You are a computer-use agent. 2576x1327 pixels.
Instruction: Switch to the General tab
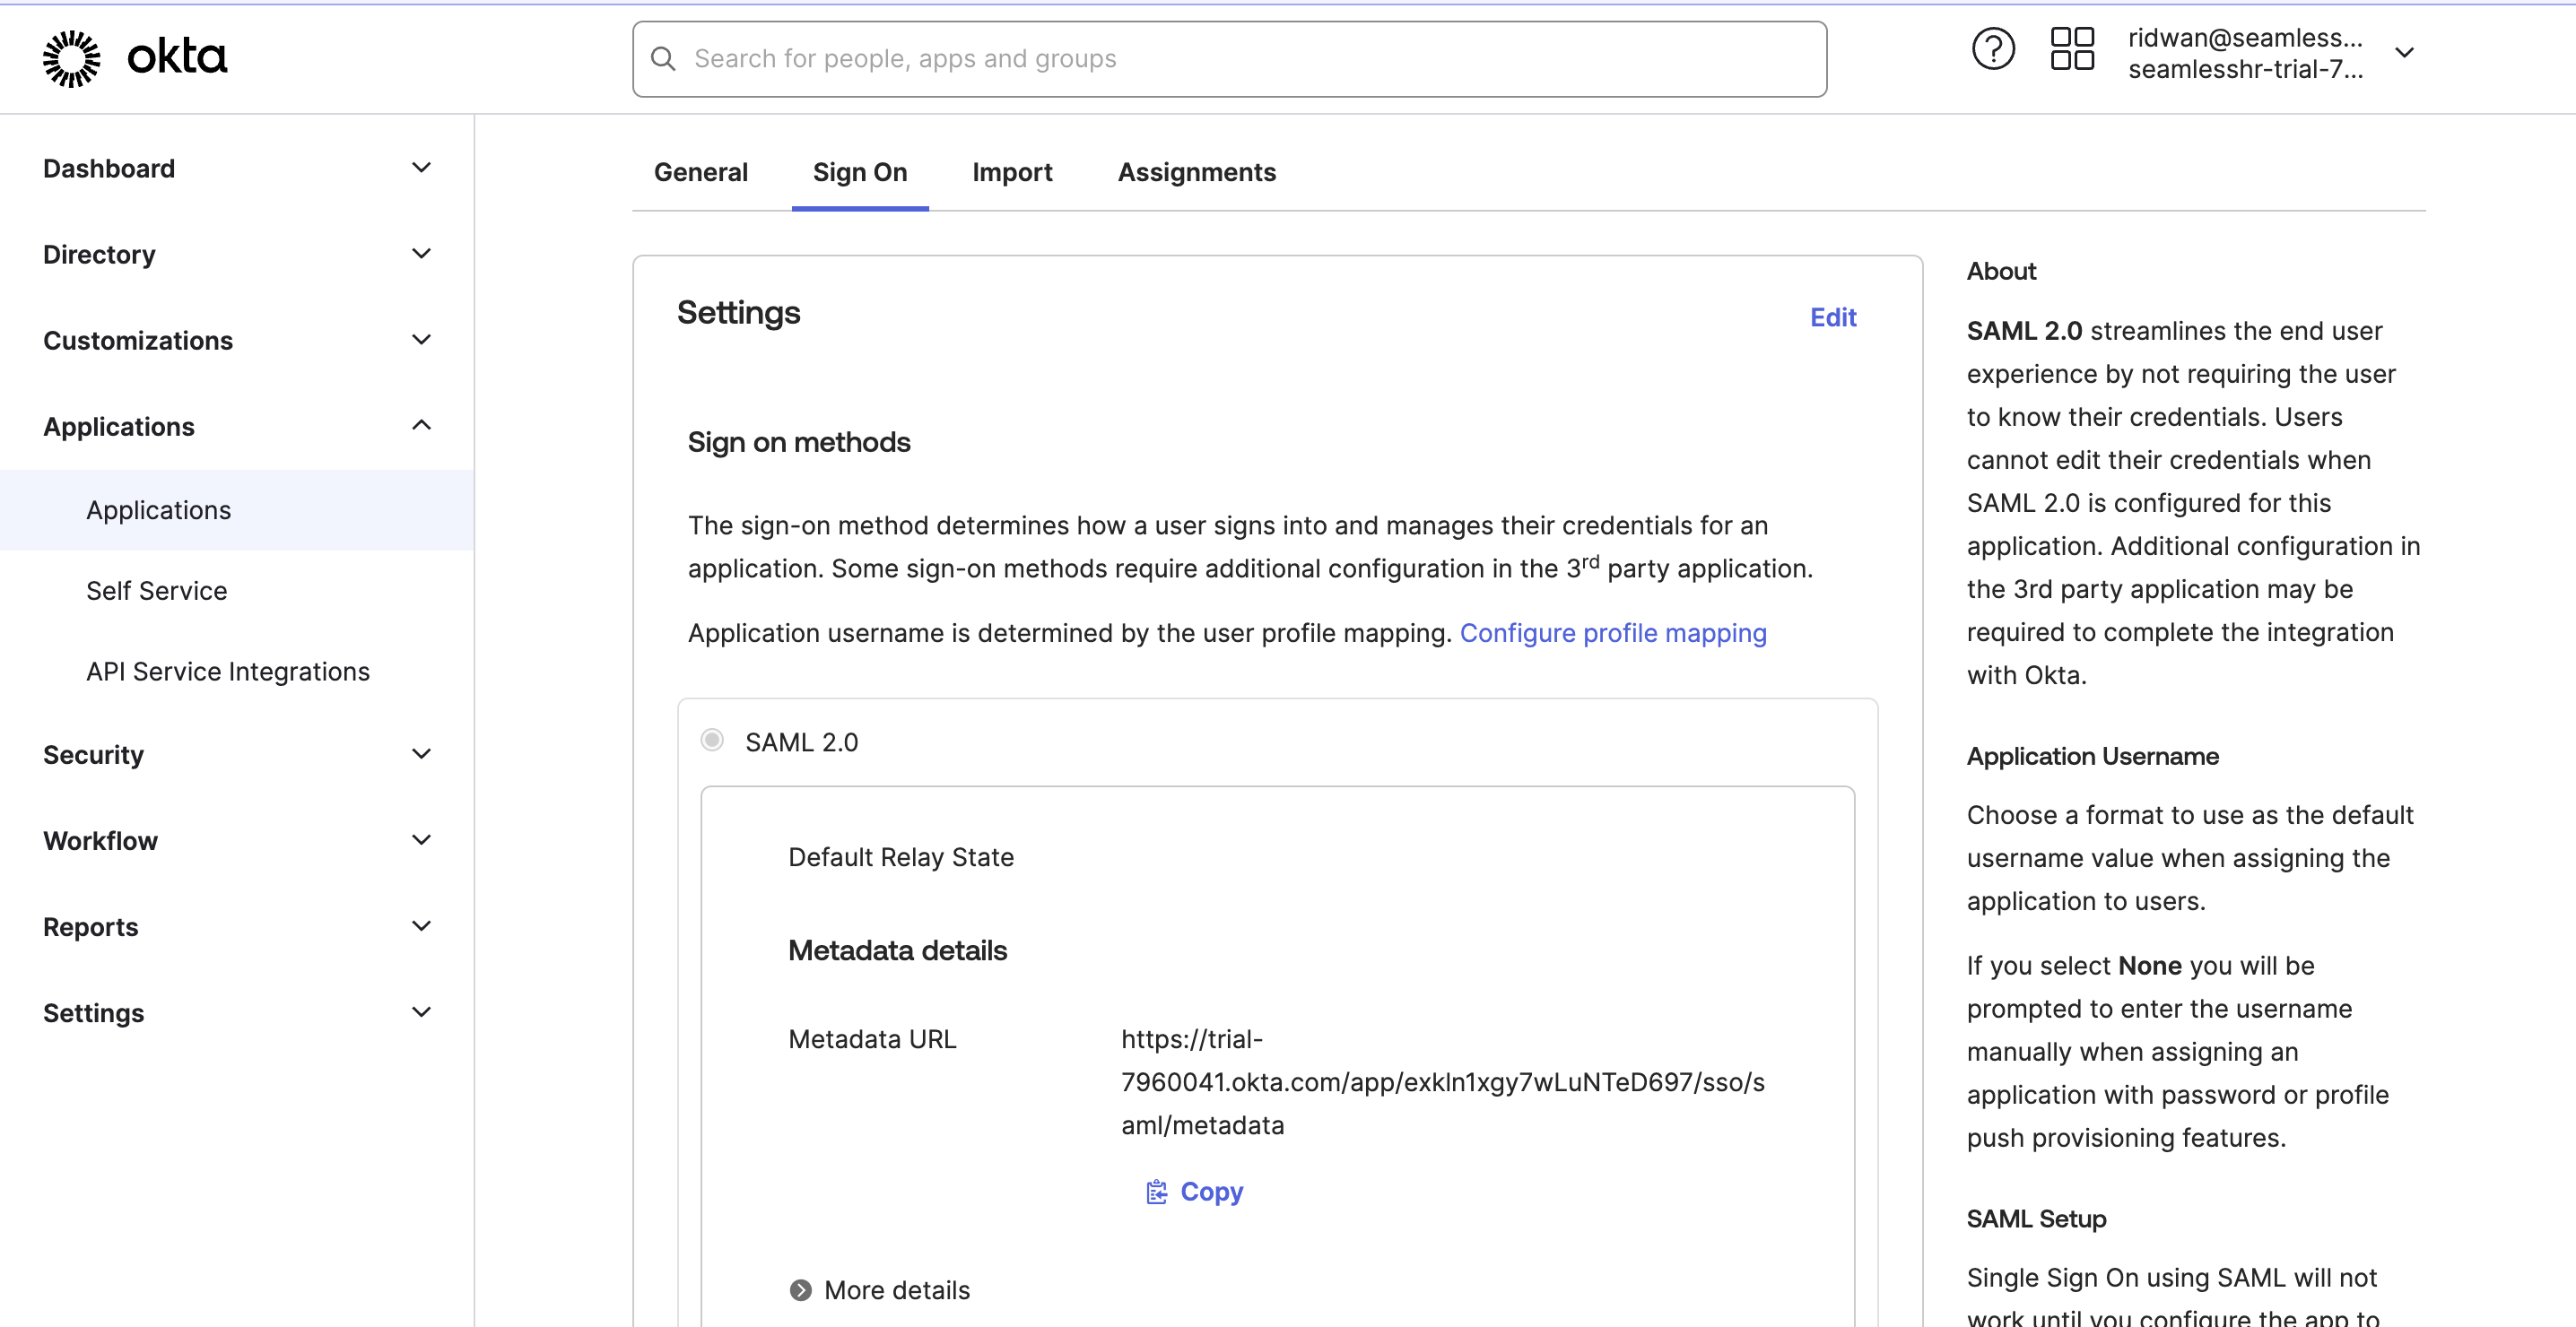click(700, 172)
